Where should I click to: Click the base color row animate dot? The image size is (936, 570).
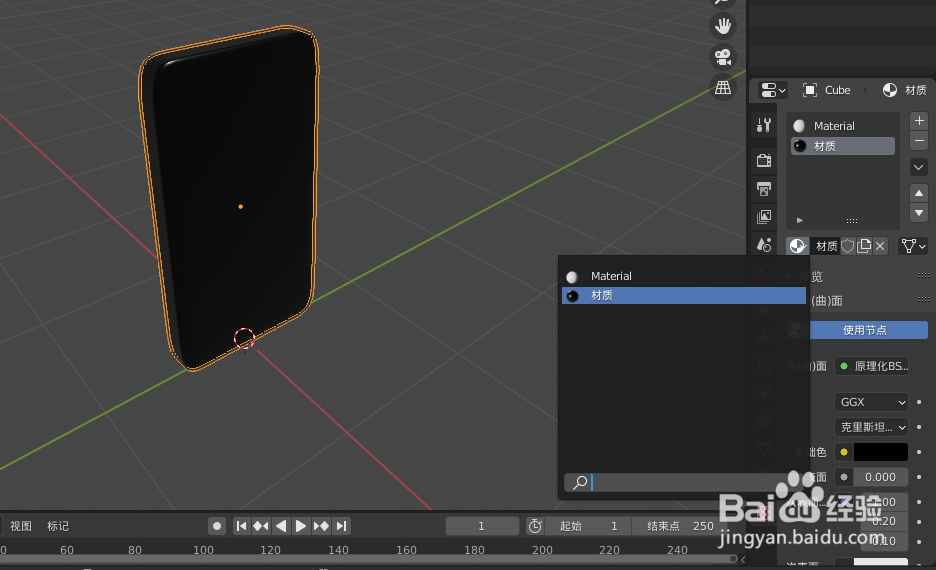(919, 452)
